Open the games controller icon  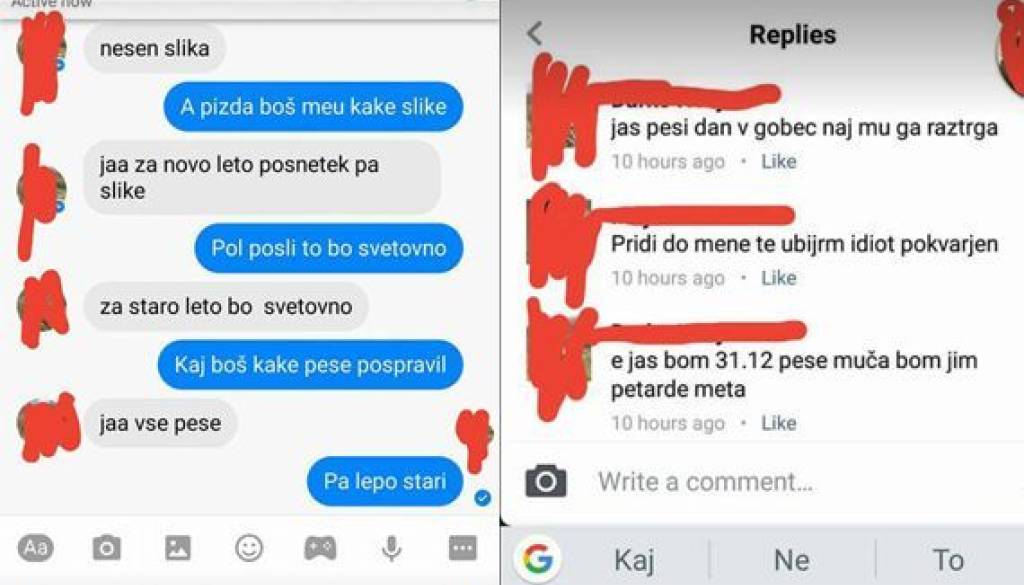(320, 548)
